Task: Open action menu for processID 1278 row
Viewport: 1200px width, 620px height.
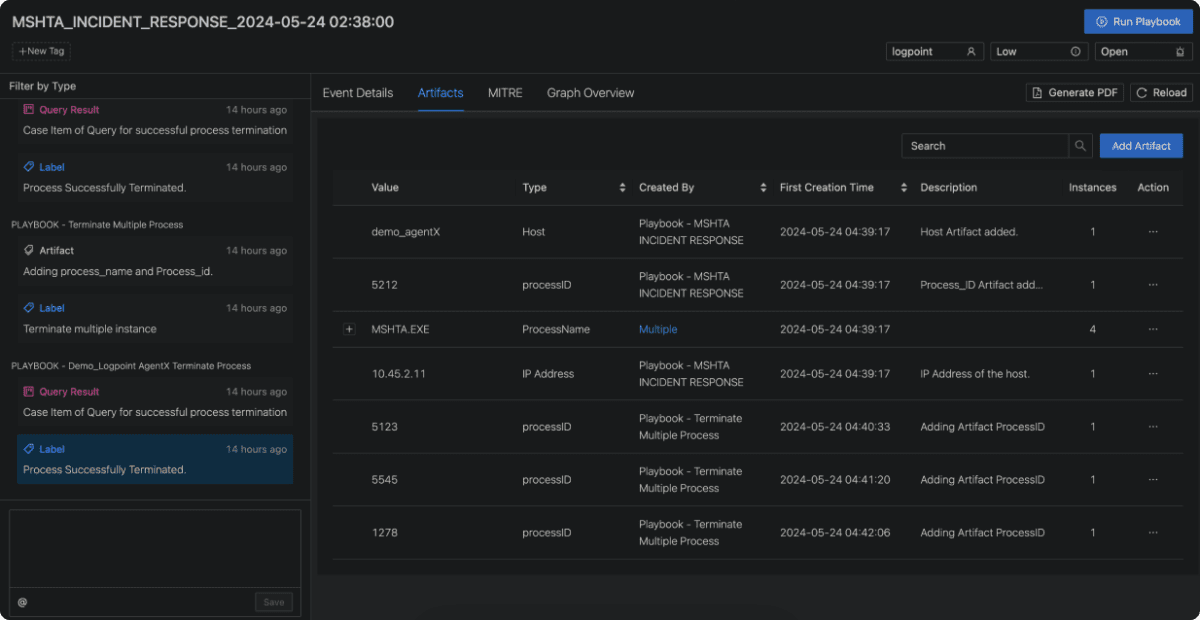Action: point(1153,533)
